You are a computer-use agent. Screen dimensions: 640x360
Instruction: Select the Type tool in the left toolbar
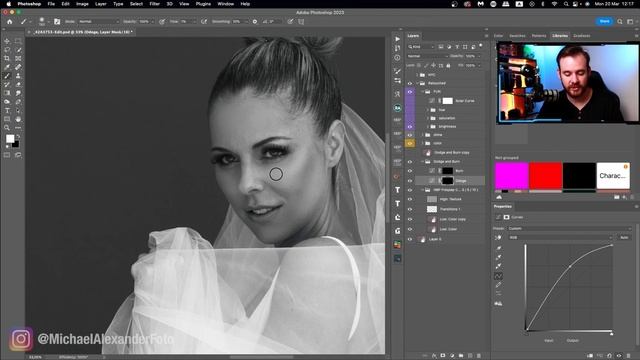coord(7,111)
